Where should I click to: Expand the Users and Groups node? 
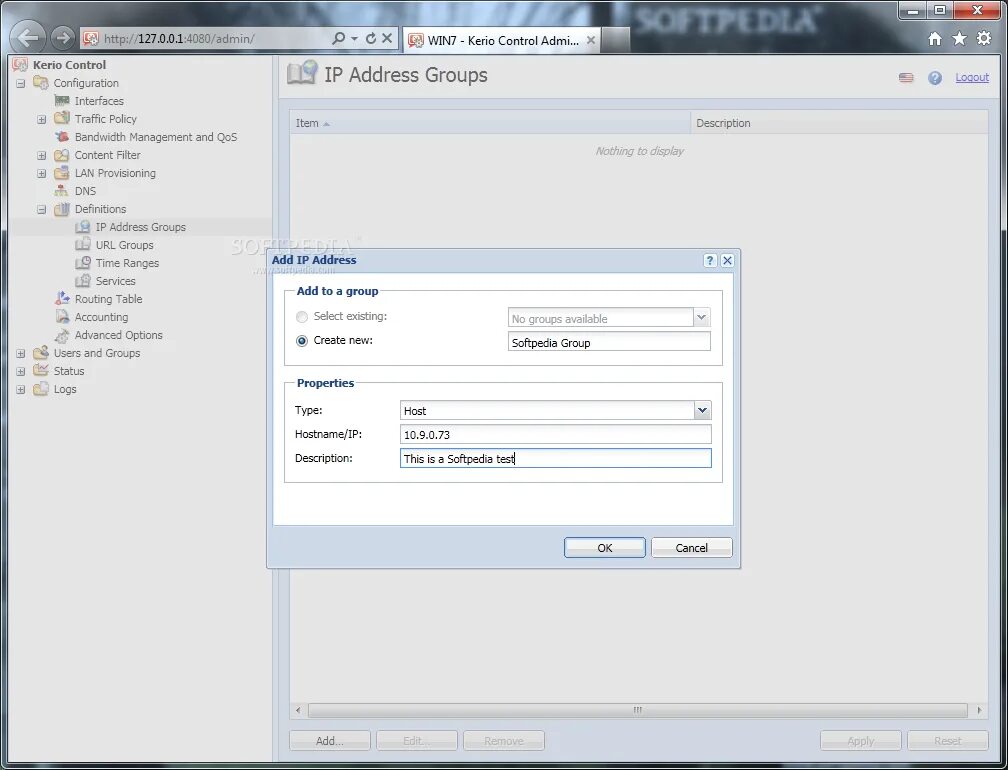click(x=21, y=353)
